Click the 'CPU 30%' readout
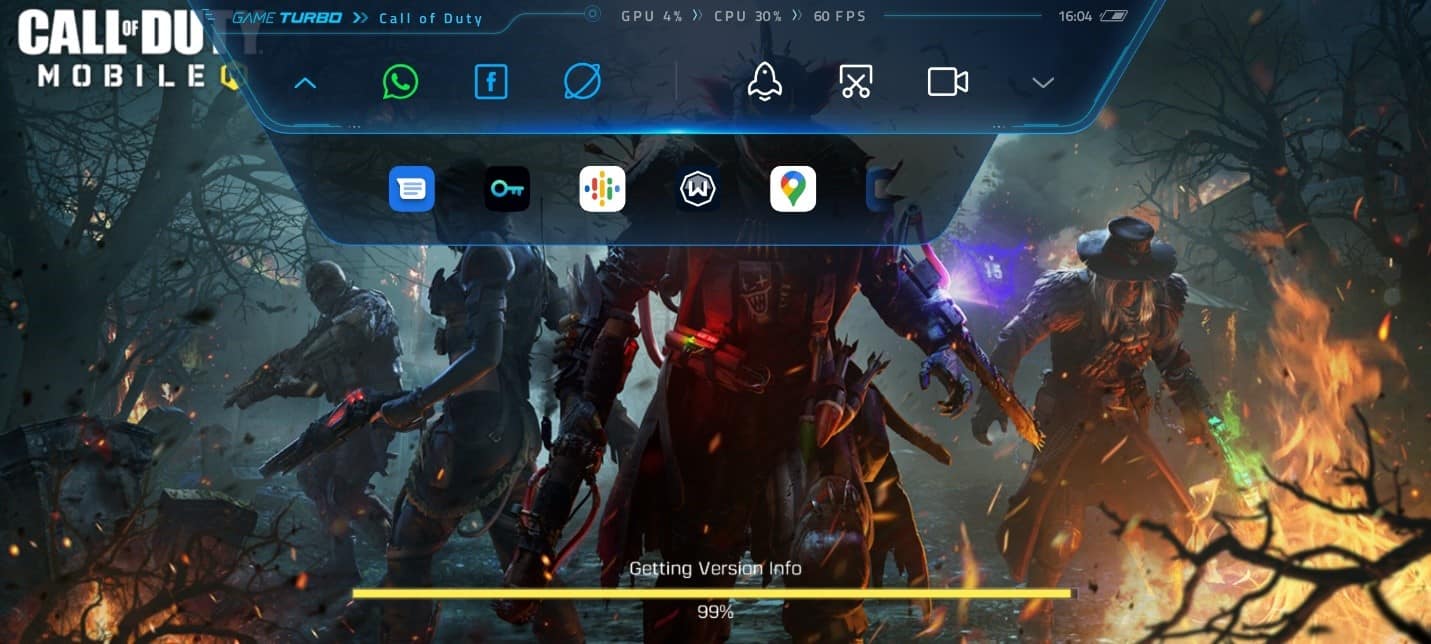Viewport: 1431px width, 644px height. [748, 16]
